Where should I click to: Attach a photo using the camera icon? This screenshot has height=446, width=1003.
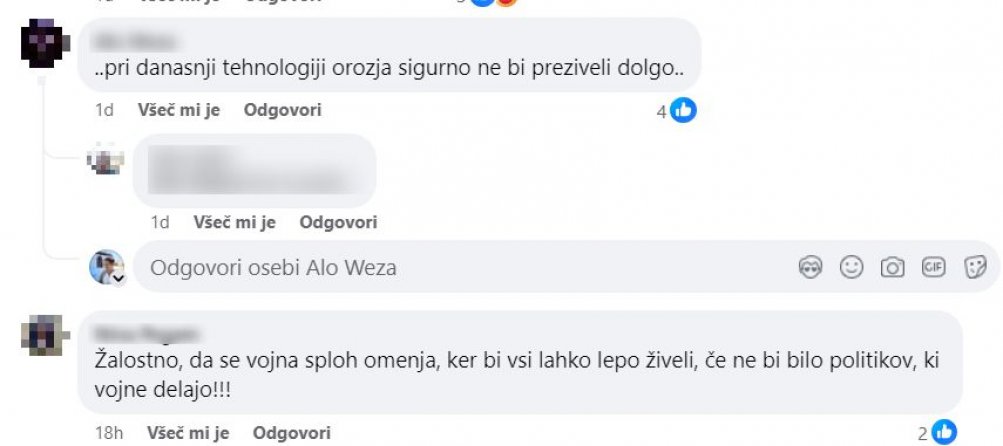click(x=892, y=267)
